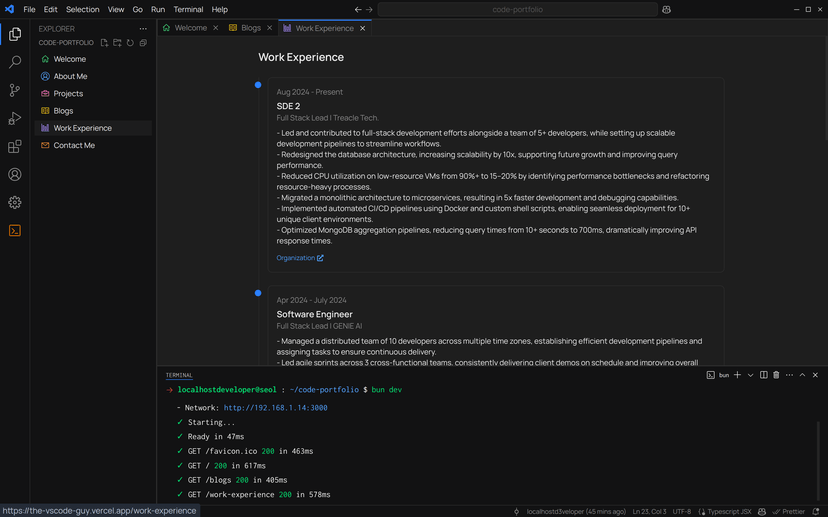Open the Terminal menu
The image size is (828, 517).
[188, 10]
